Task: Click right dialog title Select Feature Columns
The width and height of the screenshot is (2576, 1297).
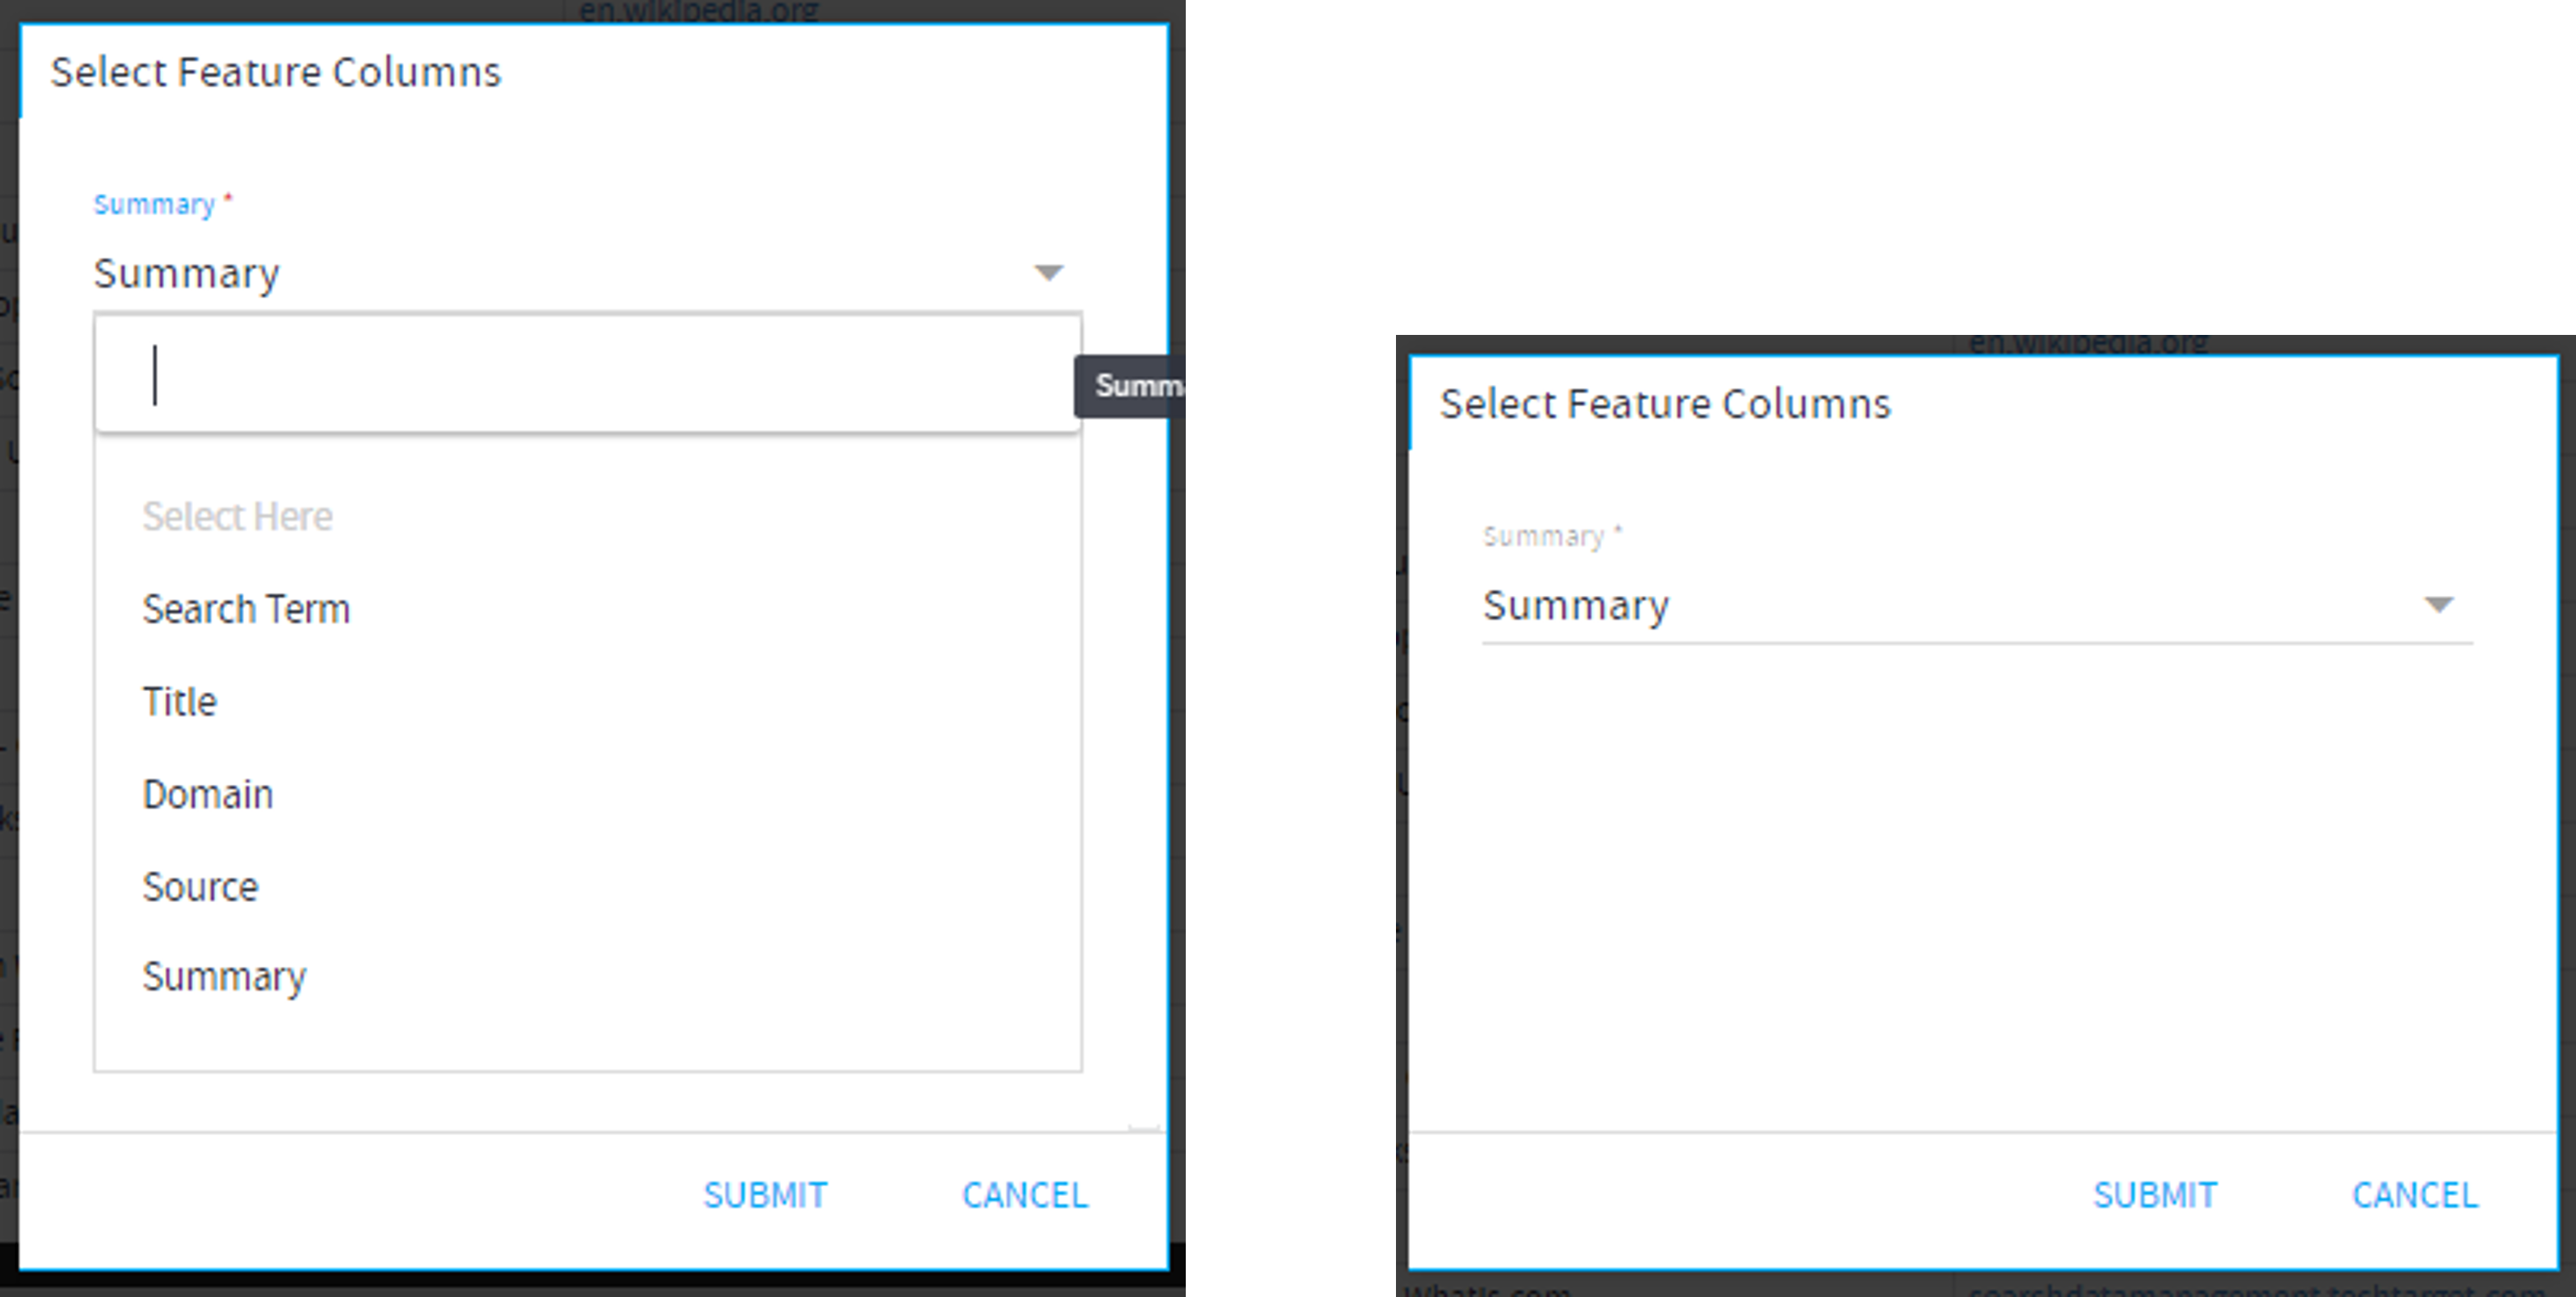Action: click(x=1665, y=404)
